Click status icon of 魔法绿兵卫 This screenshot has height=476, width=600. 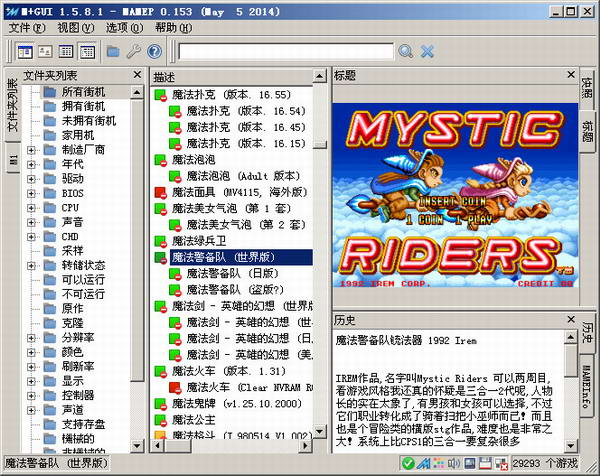point(160,241)
